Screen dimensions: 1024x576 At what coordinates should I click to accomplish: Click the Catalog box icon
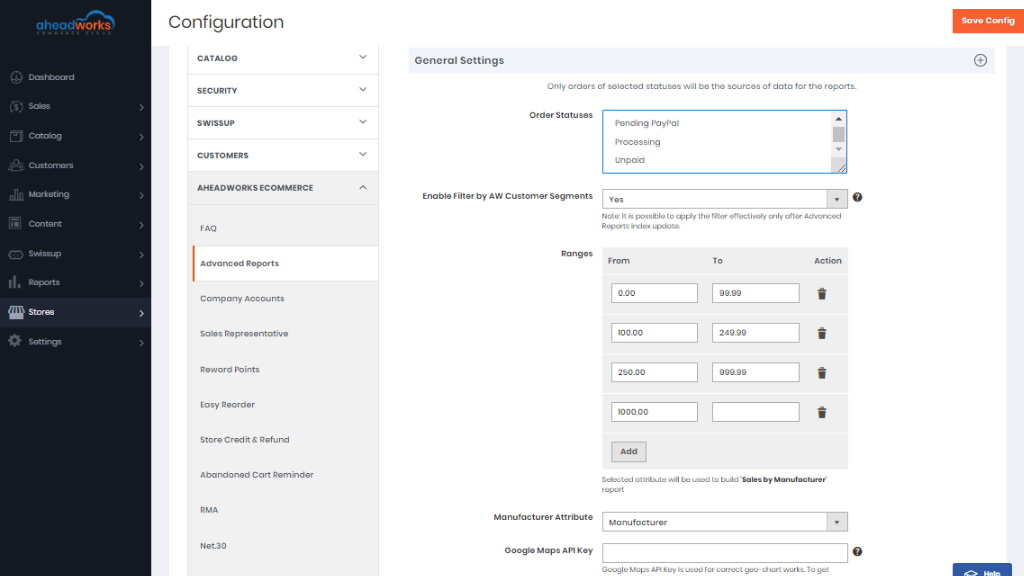16,136
